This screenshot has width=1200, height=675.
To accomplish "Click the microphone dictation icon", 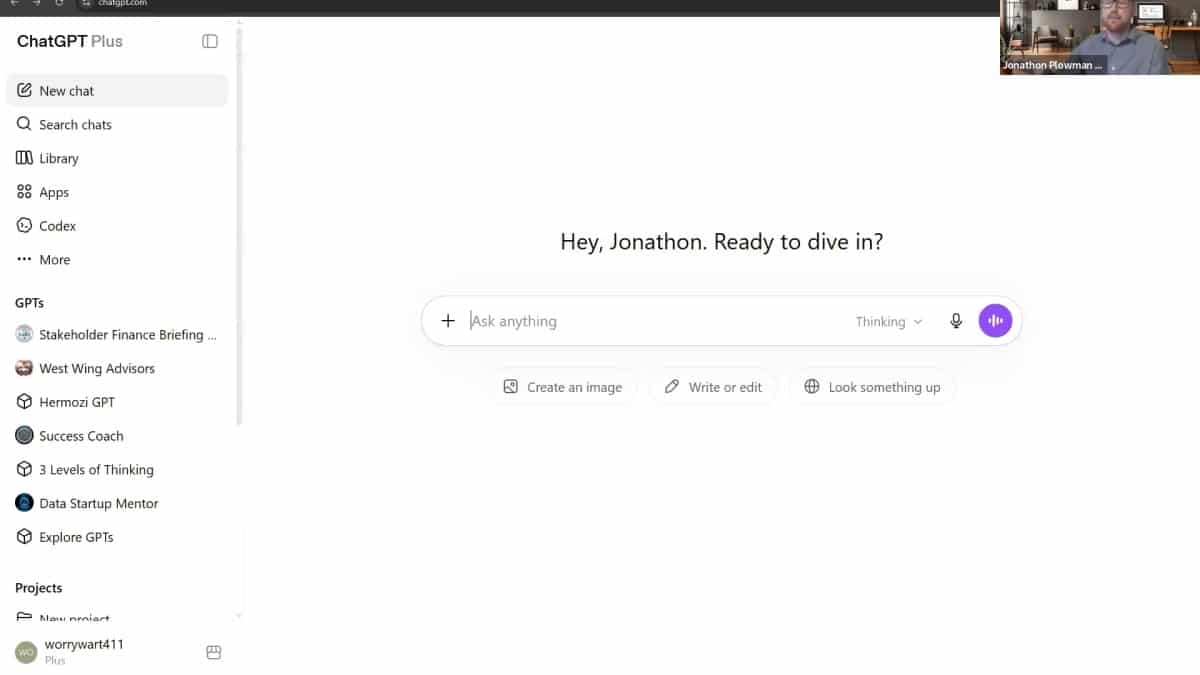I will (956, 321).
